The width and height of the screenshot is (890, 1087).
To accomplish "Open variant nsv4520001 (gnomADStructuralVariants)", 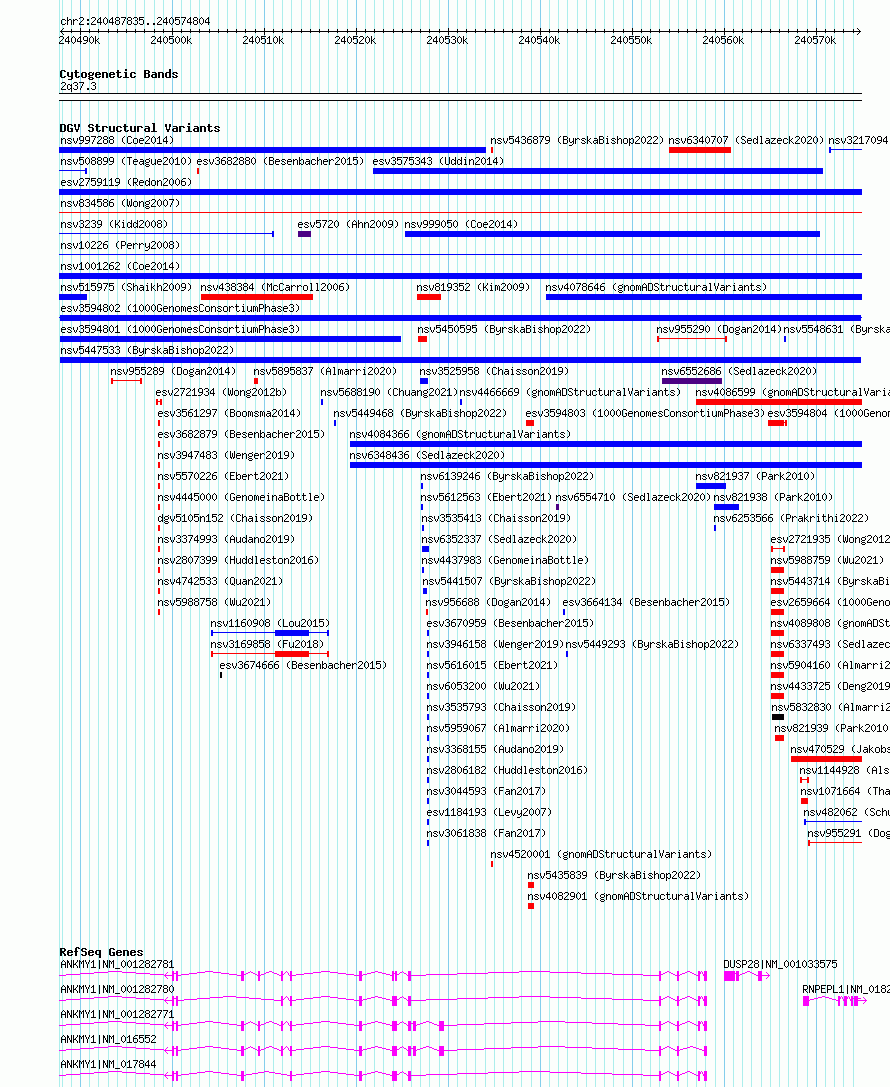I will pyautogui.click(x=601, y=854).
